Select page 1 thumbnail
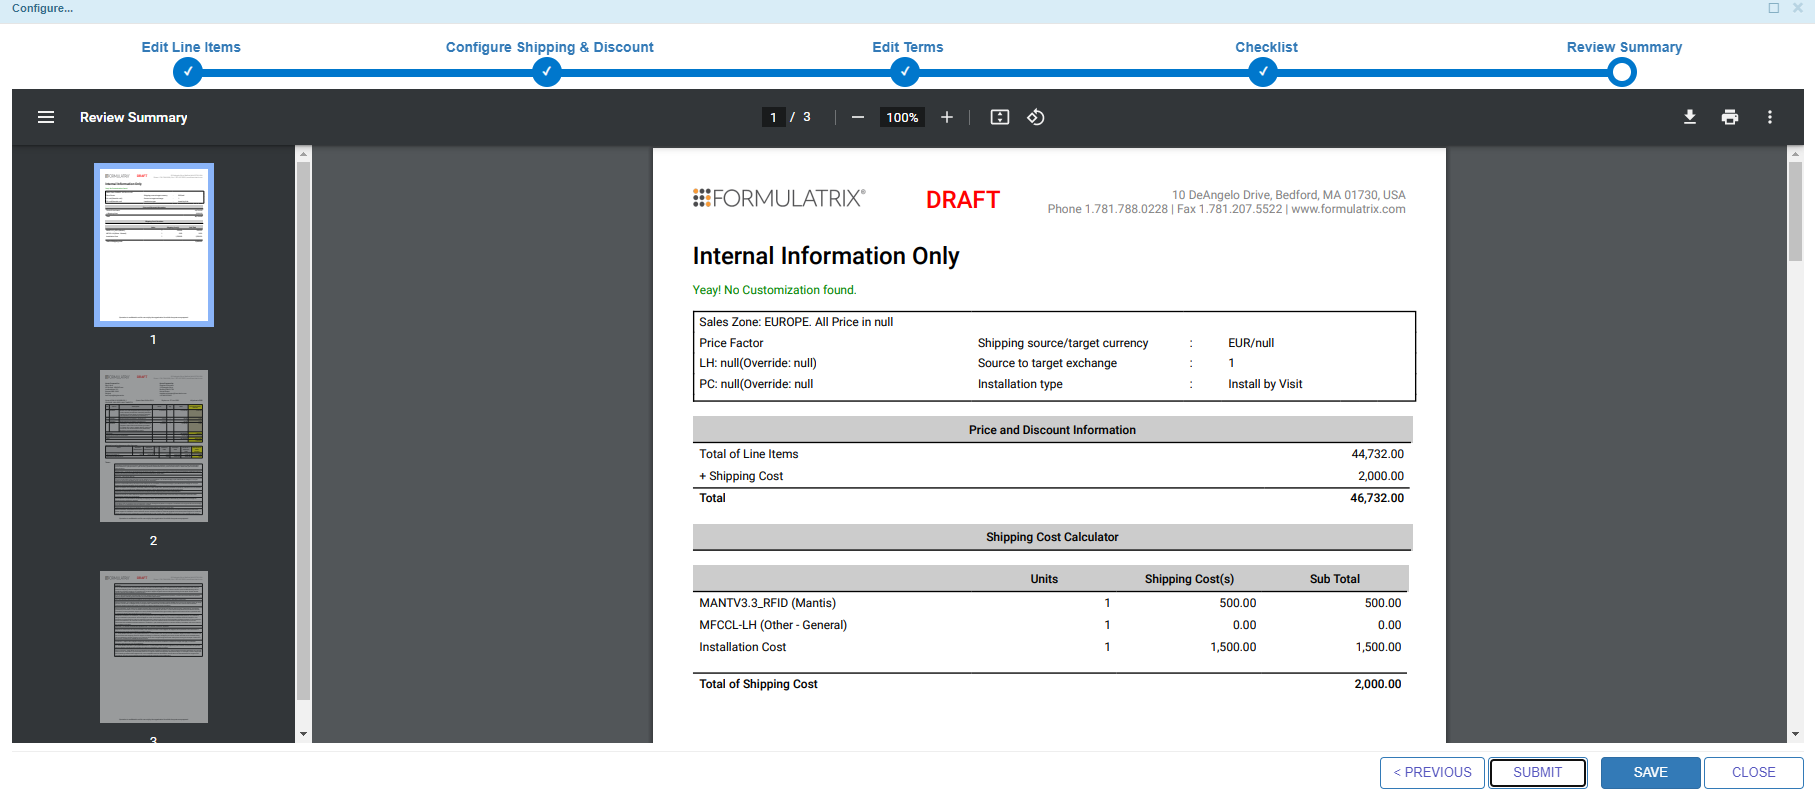 click(154, 245)
